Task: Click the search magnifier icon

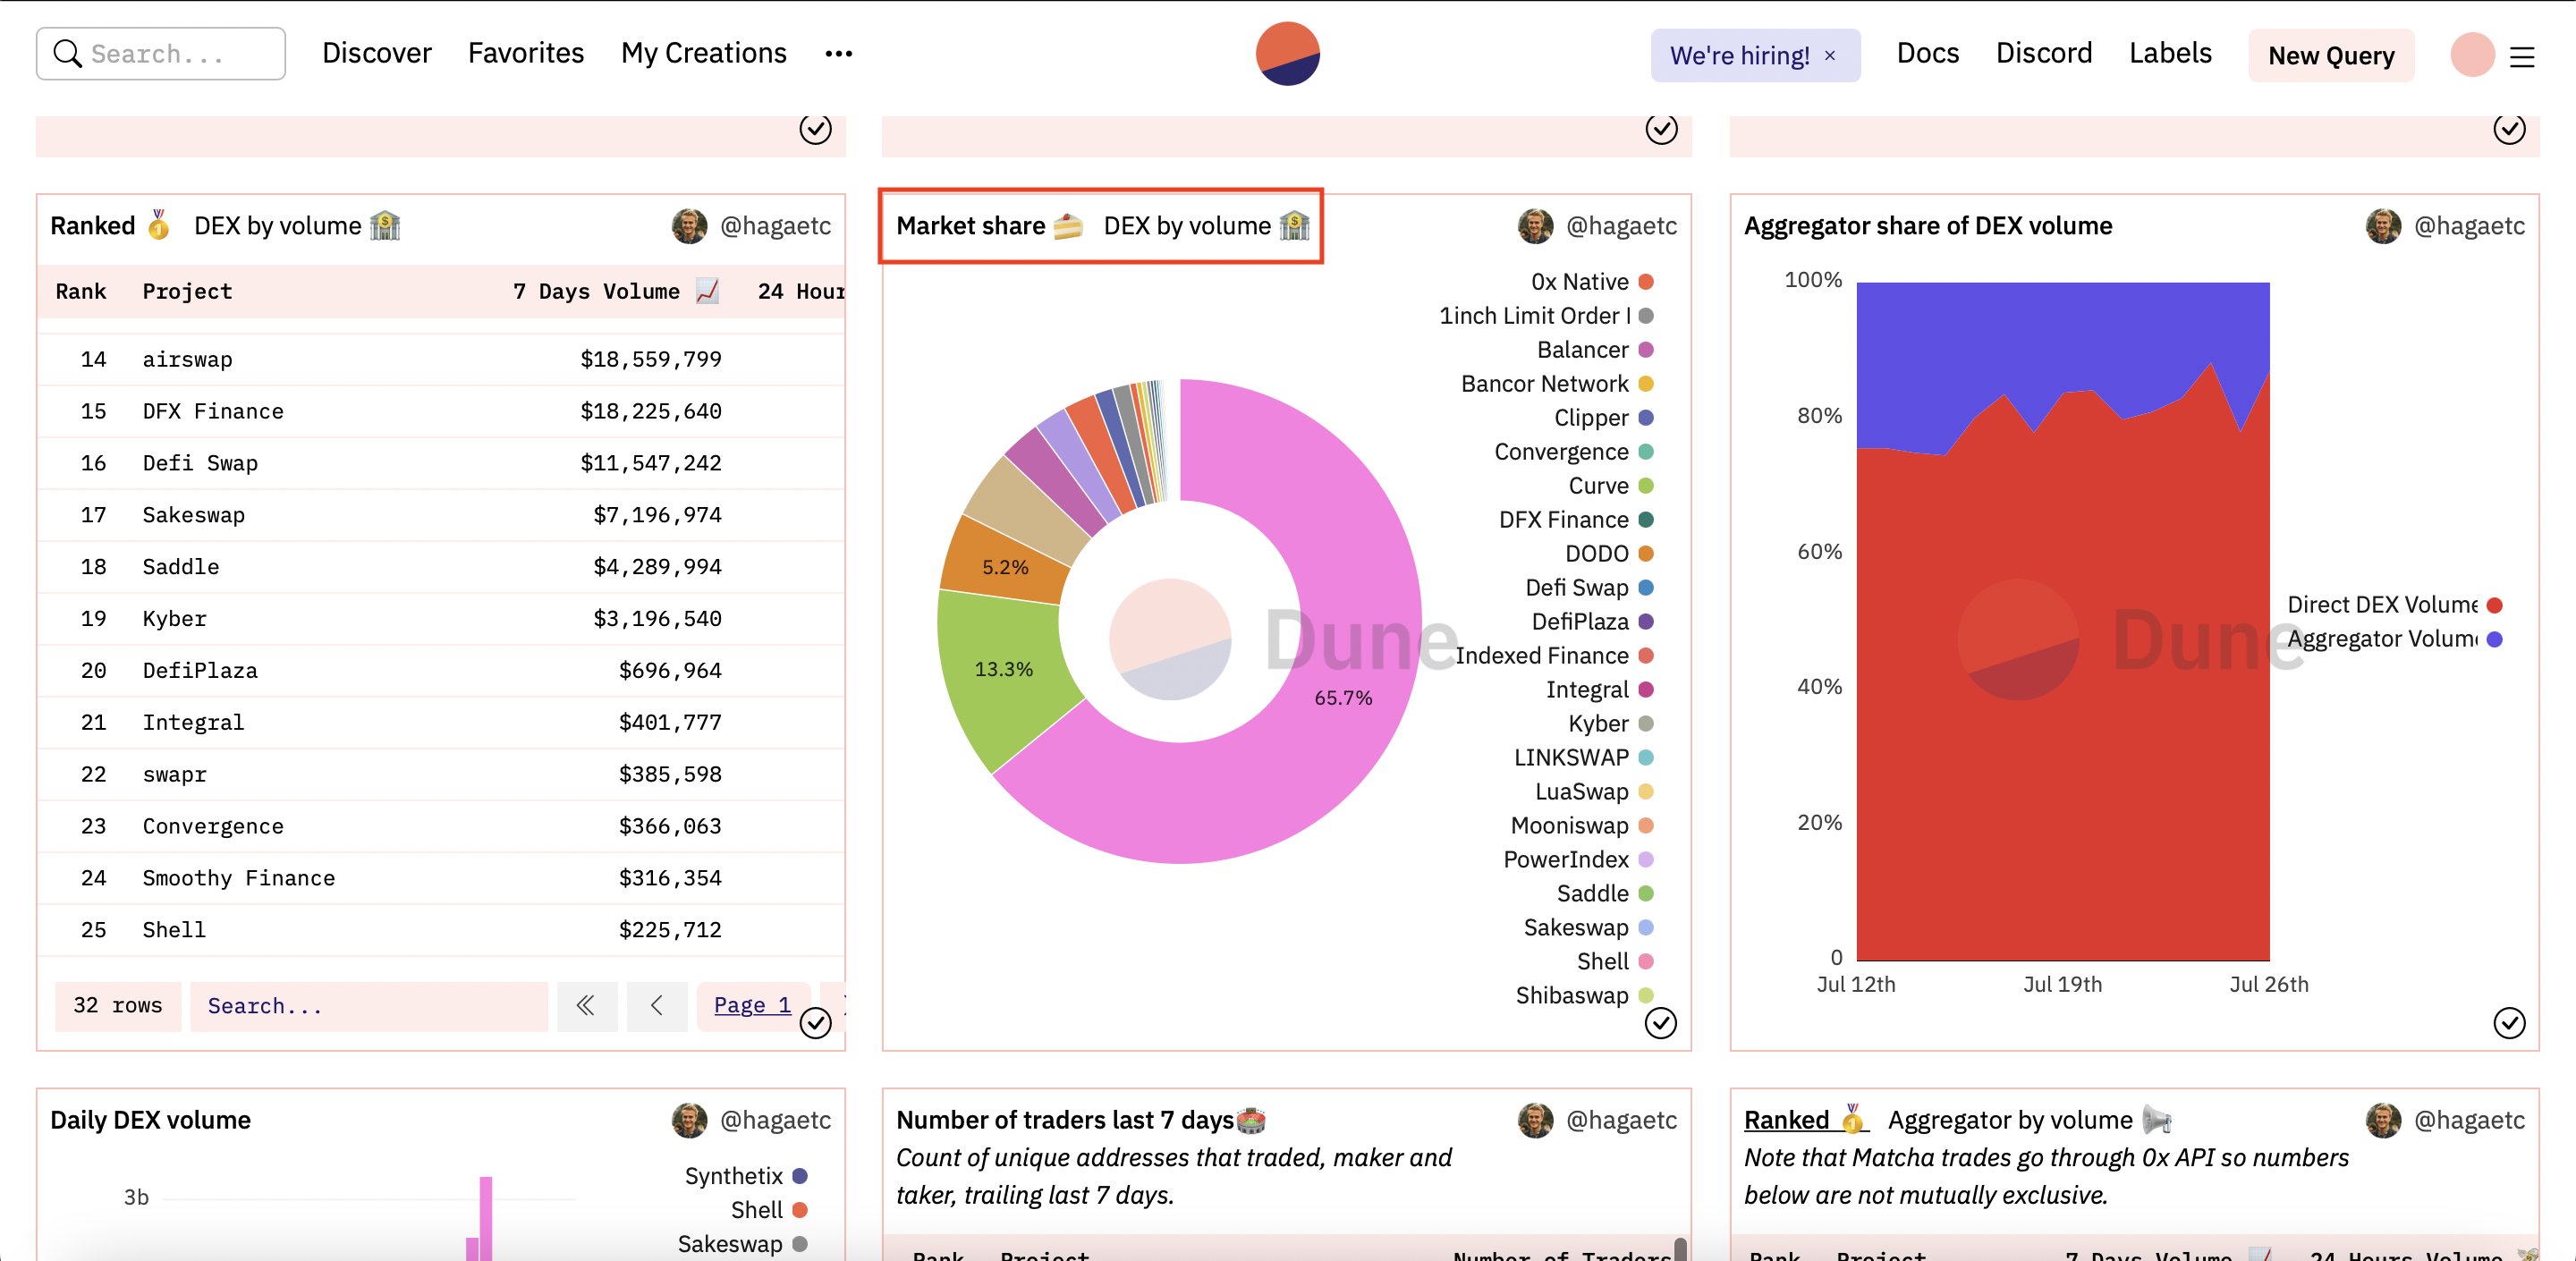Action: tap(67, 54)
